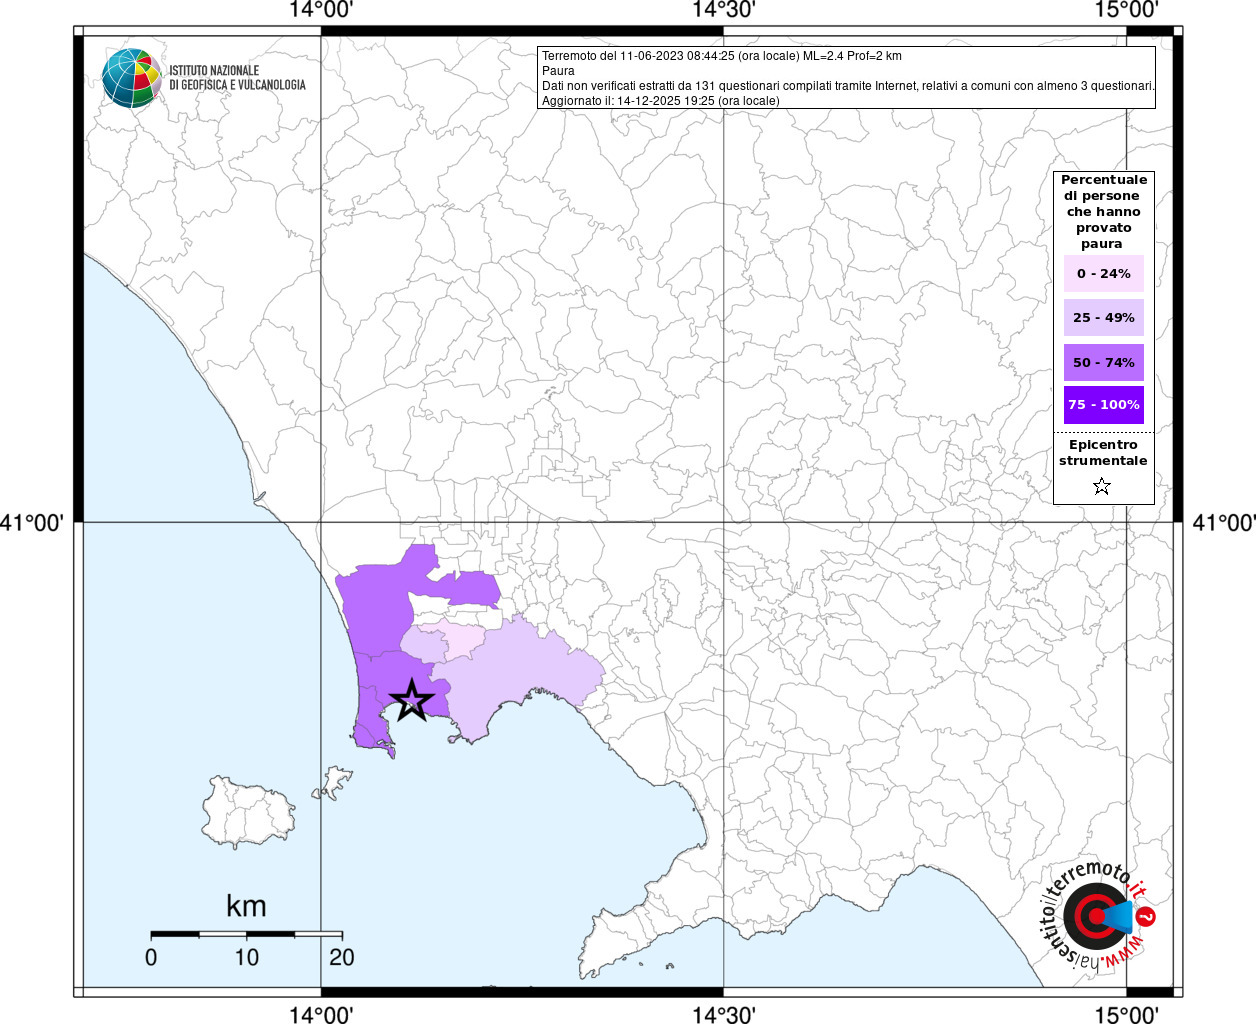Click the 'Epicentro strumentale' legend label
1256x1024 pixels.
(x=1103, y=453)
